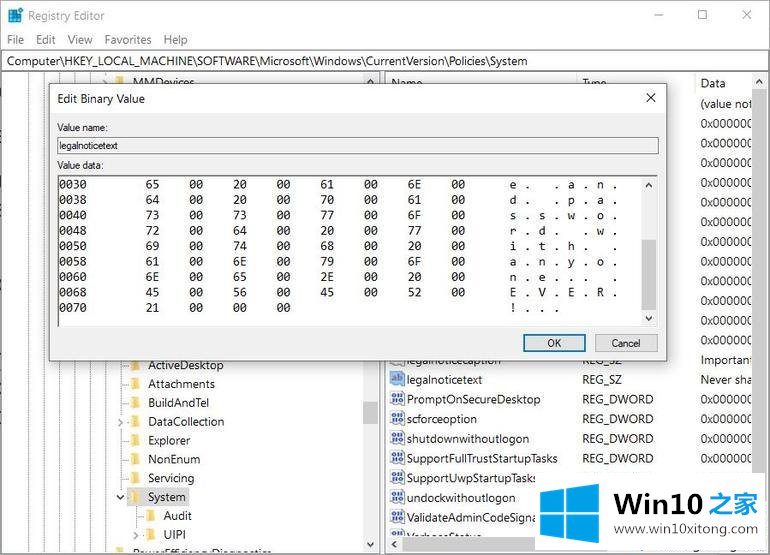This screenshot has height=555, width=770.
Task: Click hex byte 2E in row 0060
Action: pos(327,277)
